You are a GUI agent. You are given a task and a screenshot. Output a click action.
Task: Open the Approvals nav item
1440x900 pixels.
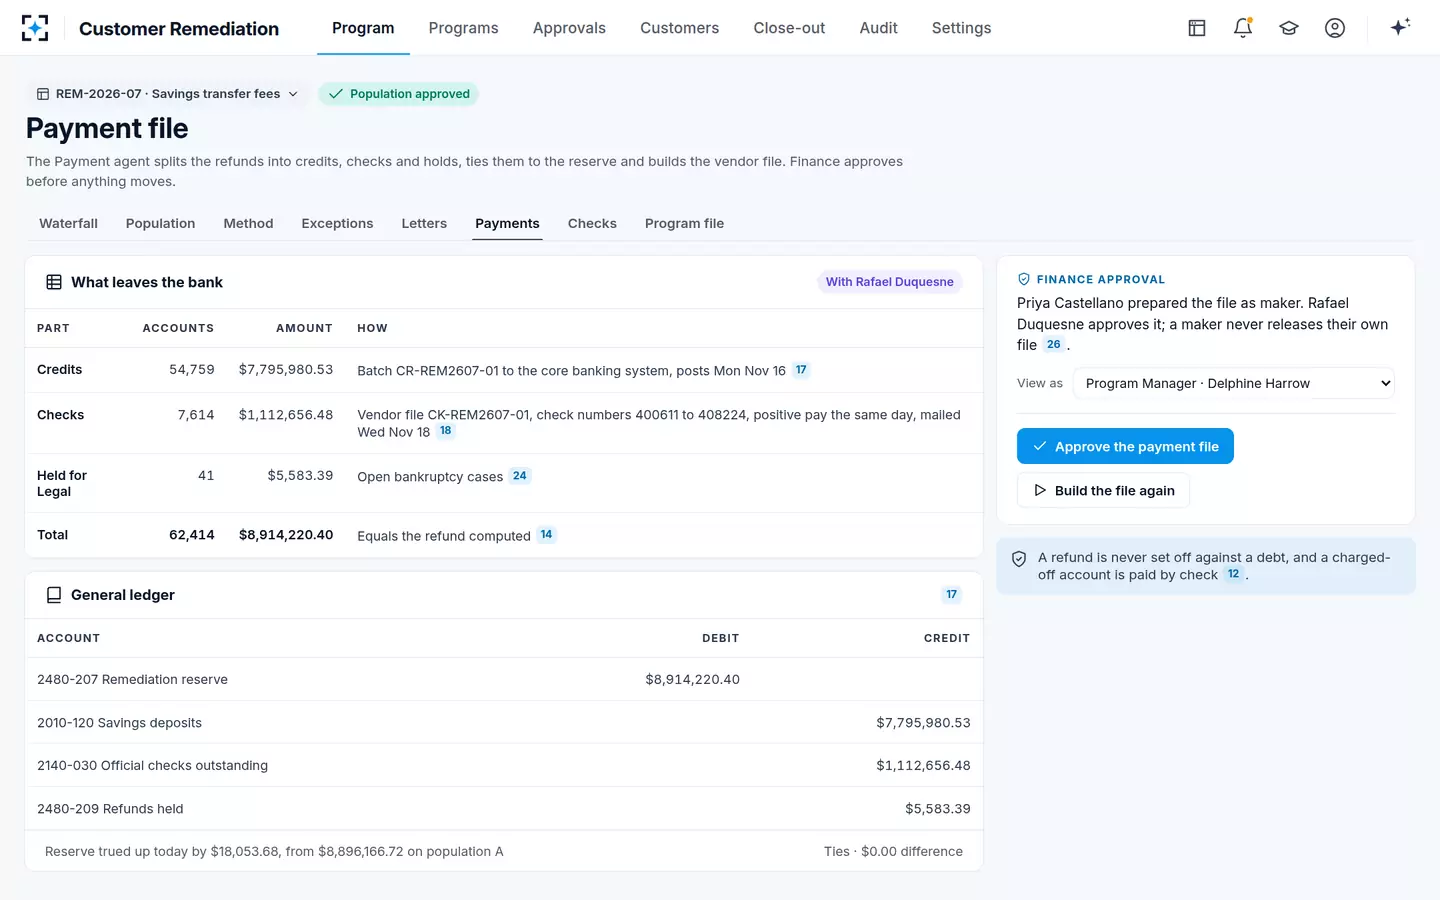coord(569,28)
